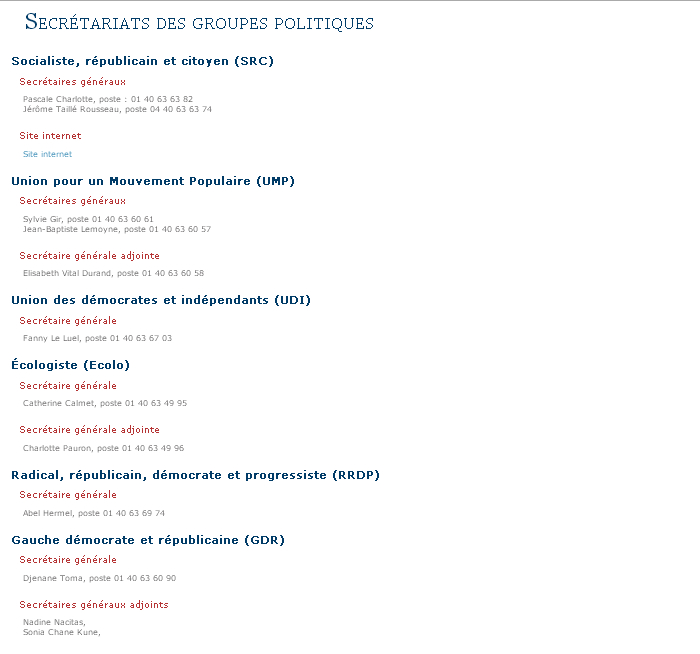700x654 pixels.
Task: Select the name Sonia Chane Kune
Action: pyautogui.click(x=61, y=632)
